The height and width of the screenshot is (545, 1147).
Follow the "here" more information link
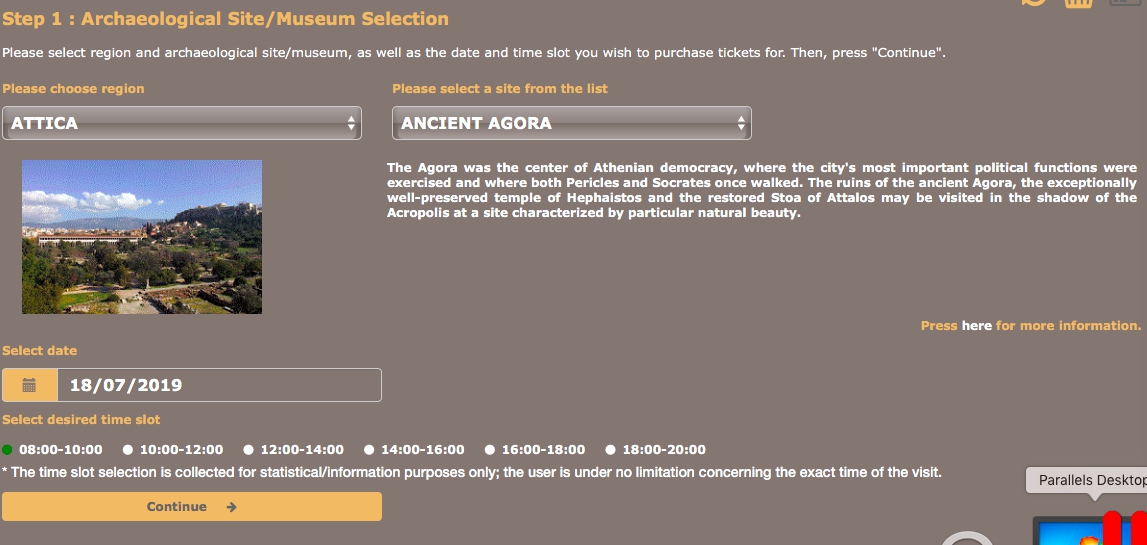point(976,326)
